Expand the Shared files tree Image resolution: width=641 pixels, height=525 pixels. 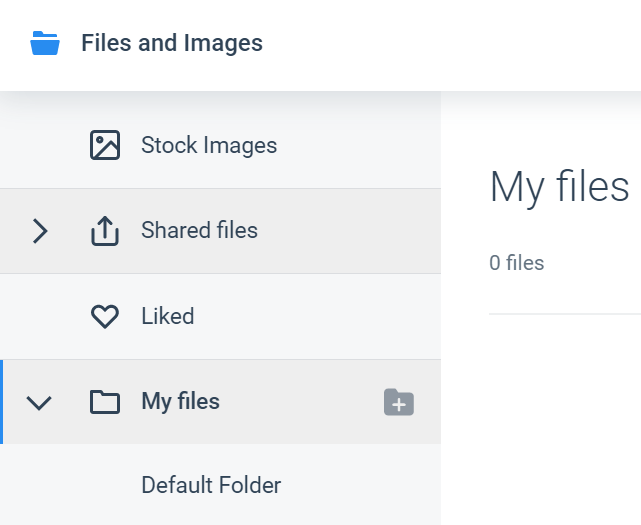(40, 231)
